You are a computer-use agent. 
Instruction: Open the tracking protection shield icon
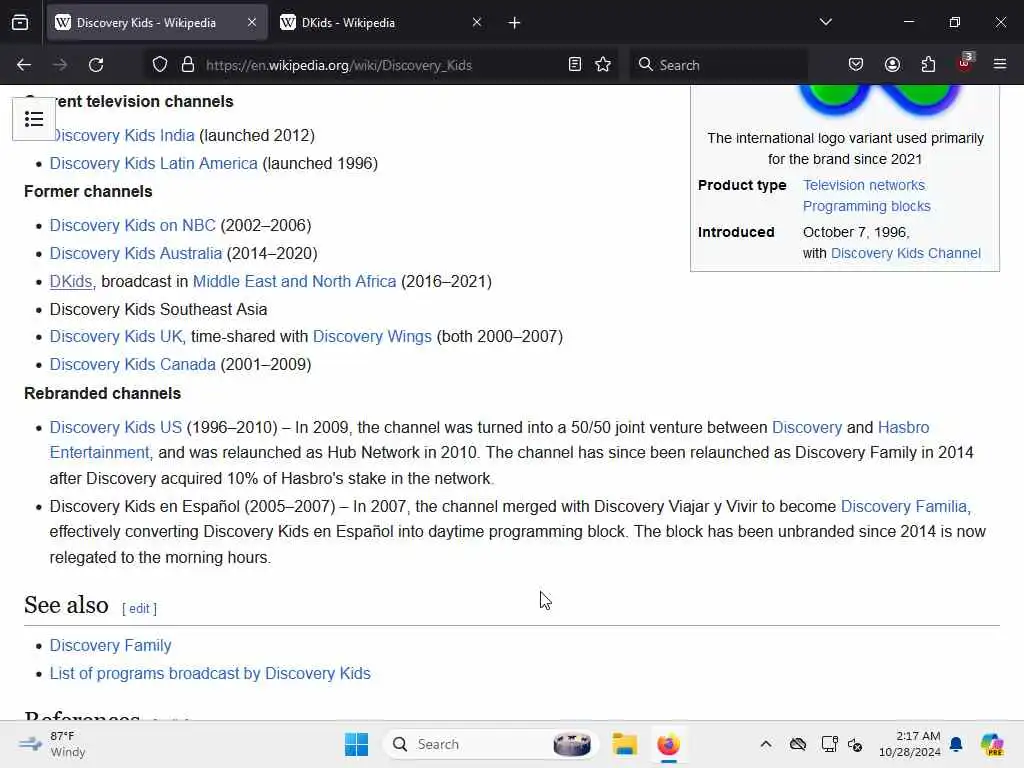160,65
